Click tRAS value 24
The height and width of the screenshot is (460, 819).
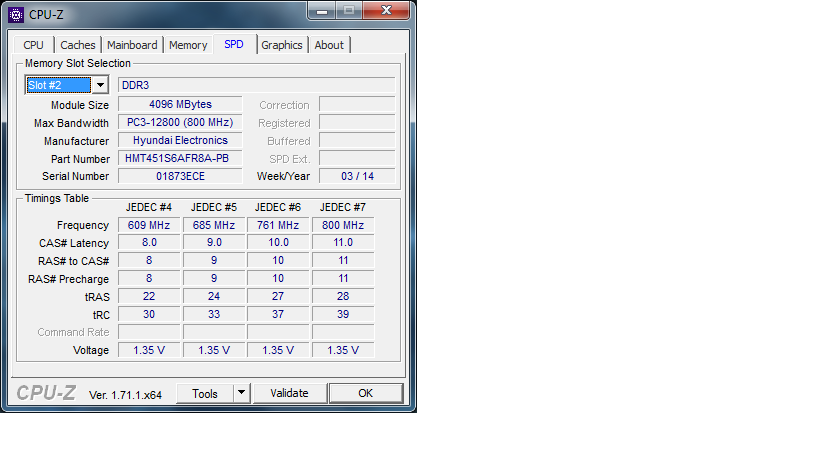pos(214,296)
